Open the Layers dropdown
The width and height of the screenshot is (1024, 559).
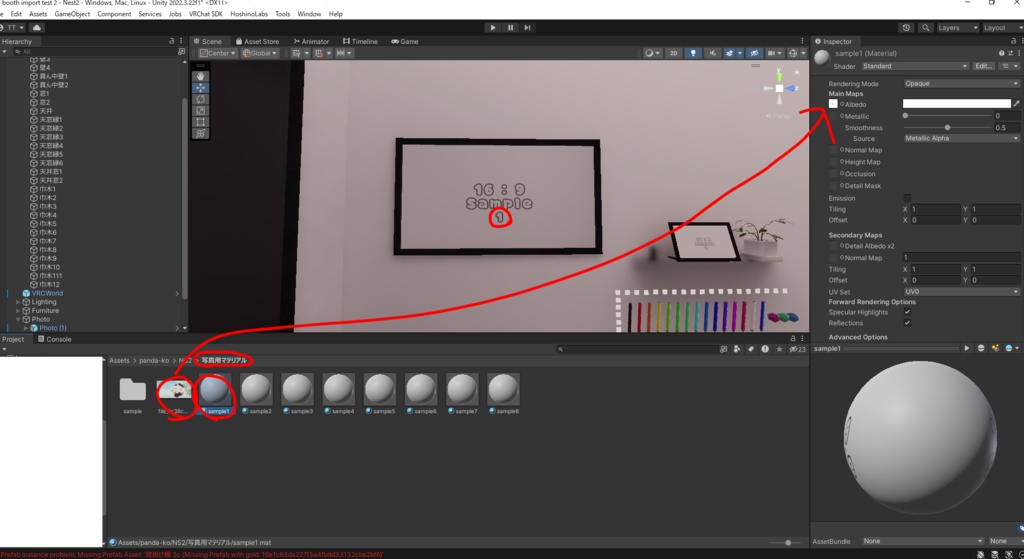(x=957, y=27)
